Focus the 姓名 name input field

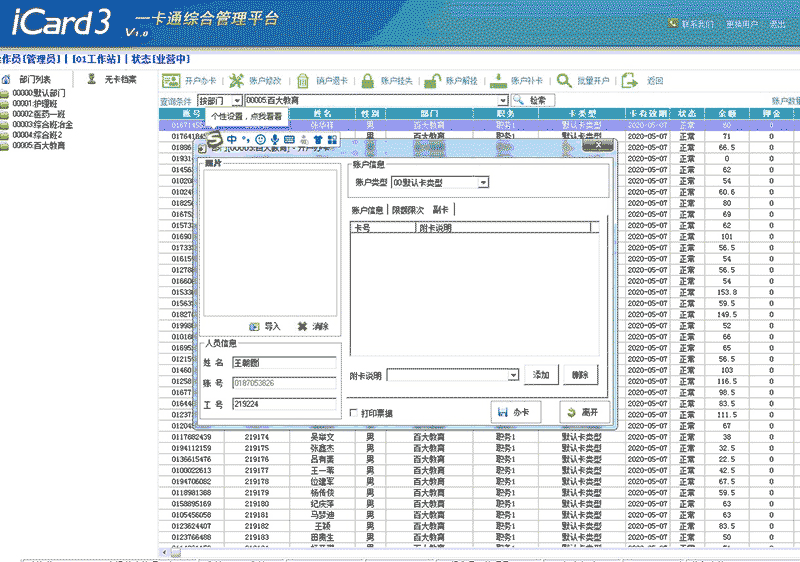(284, 363)
